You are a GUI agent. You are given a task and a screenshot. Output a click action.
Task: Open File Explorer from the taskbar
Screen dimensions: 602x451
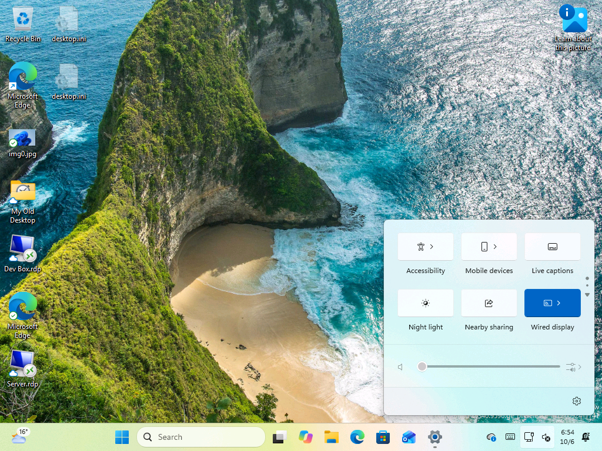pos(331,437)
